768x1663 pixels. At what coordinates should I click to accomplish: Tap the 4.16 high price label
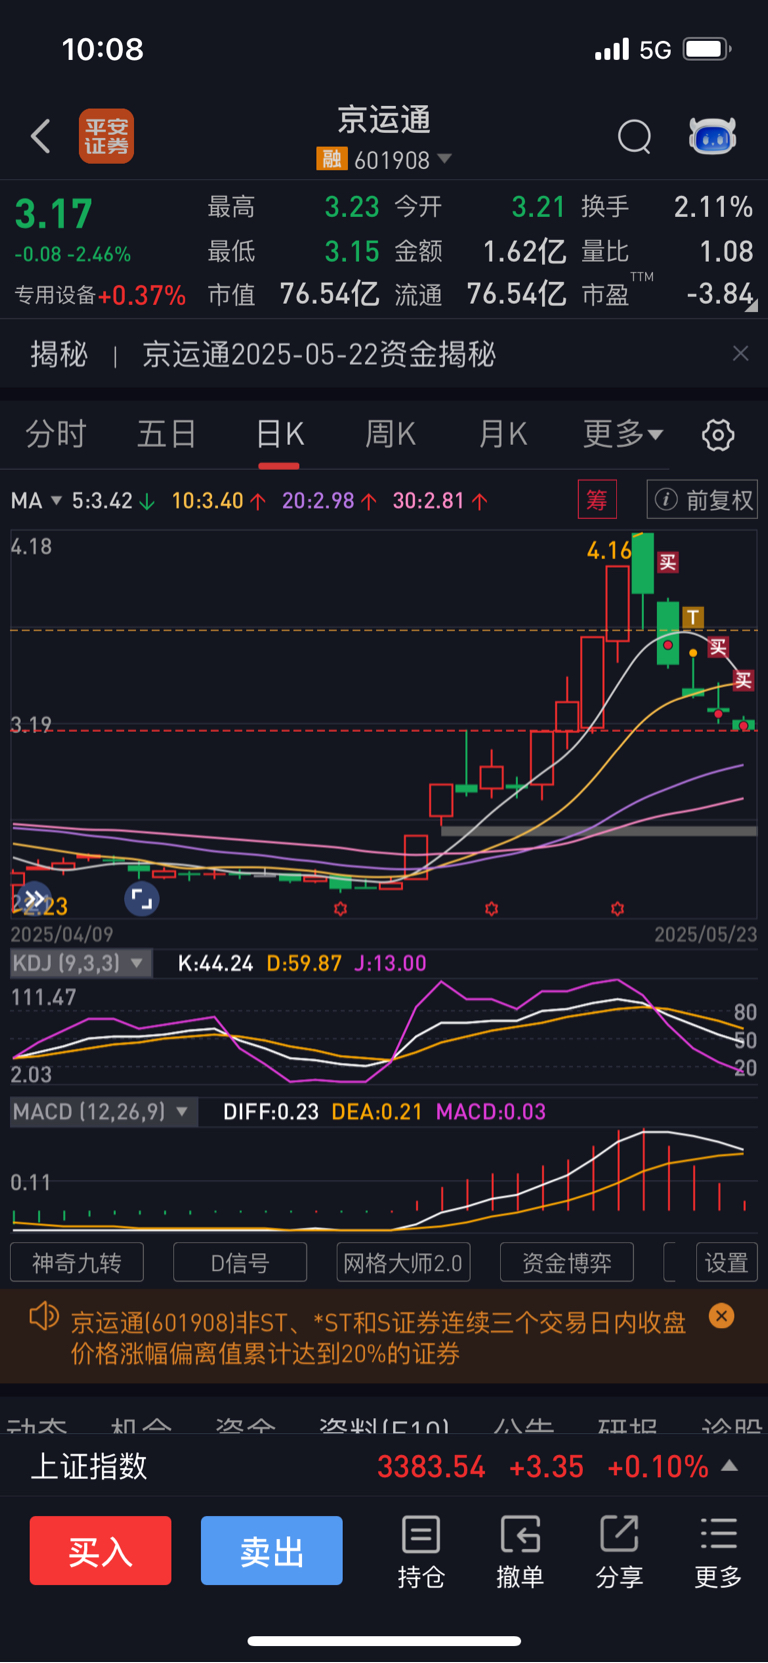[x=609, y=550]
